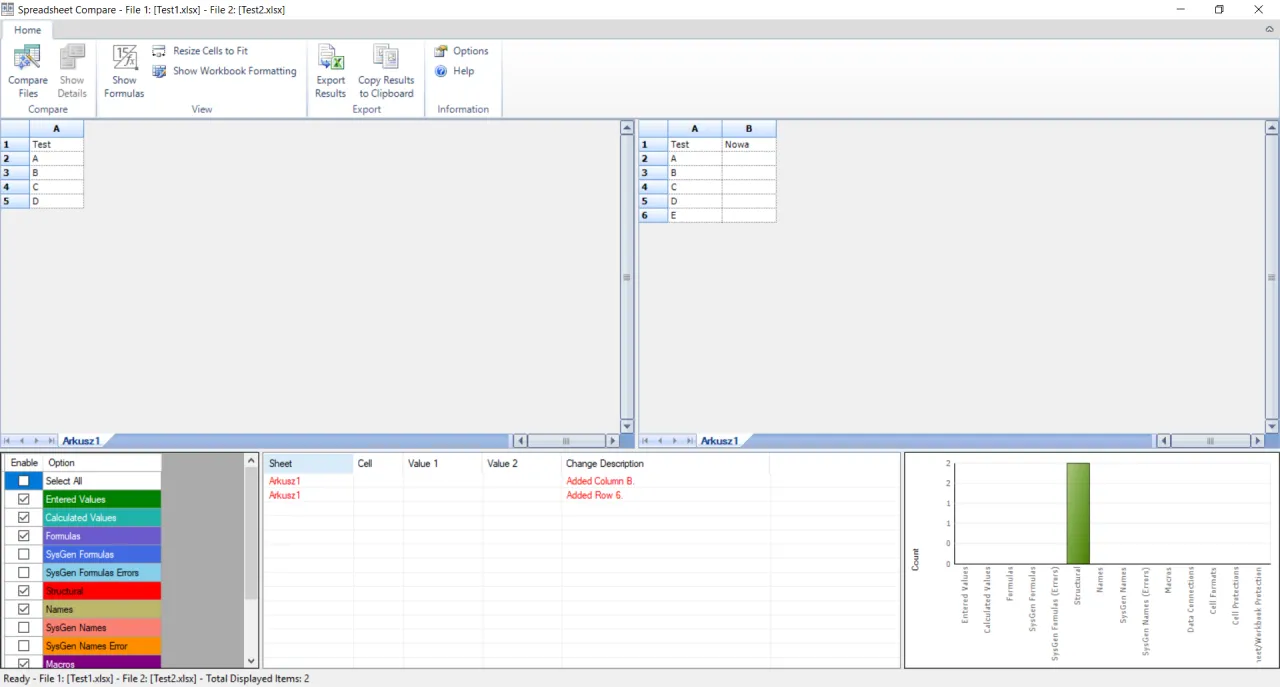The image size is (1280, 687).
Task: Switch to the Home ribbon tab
Action: point(27,30)
